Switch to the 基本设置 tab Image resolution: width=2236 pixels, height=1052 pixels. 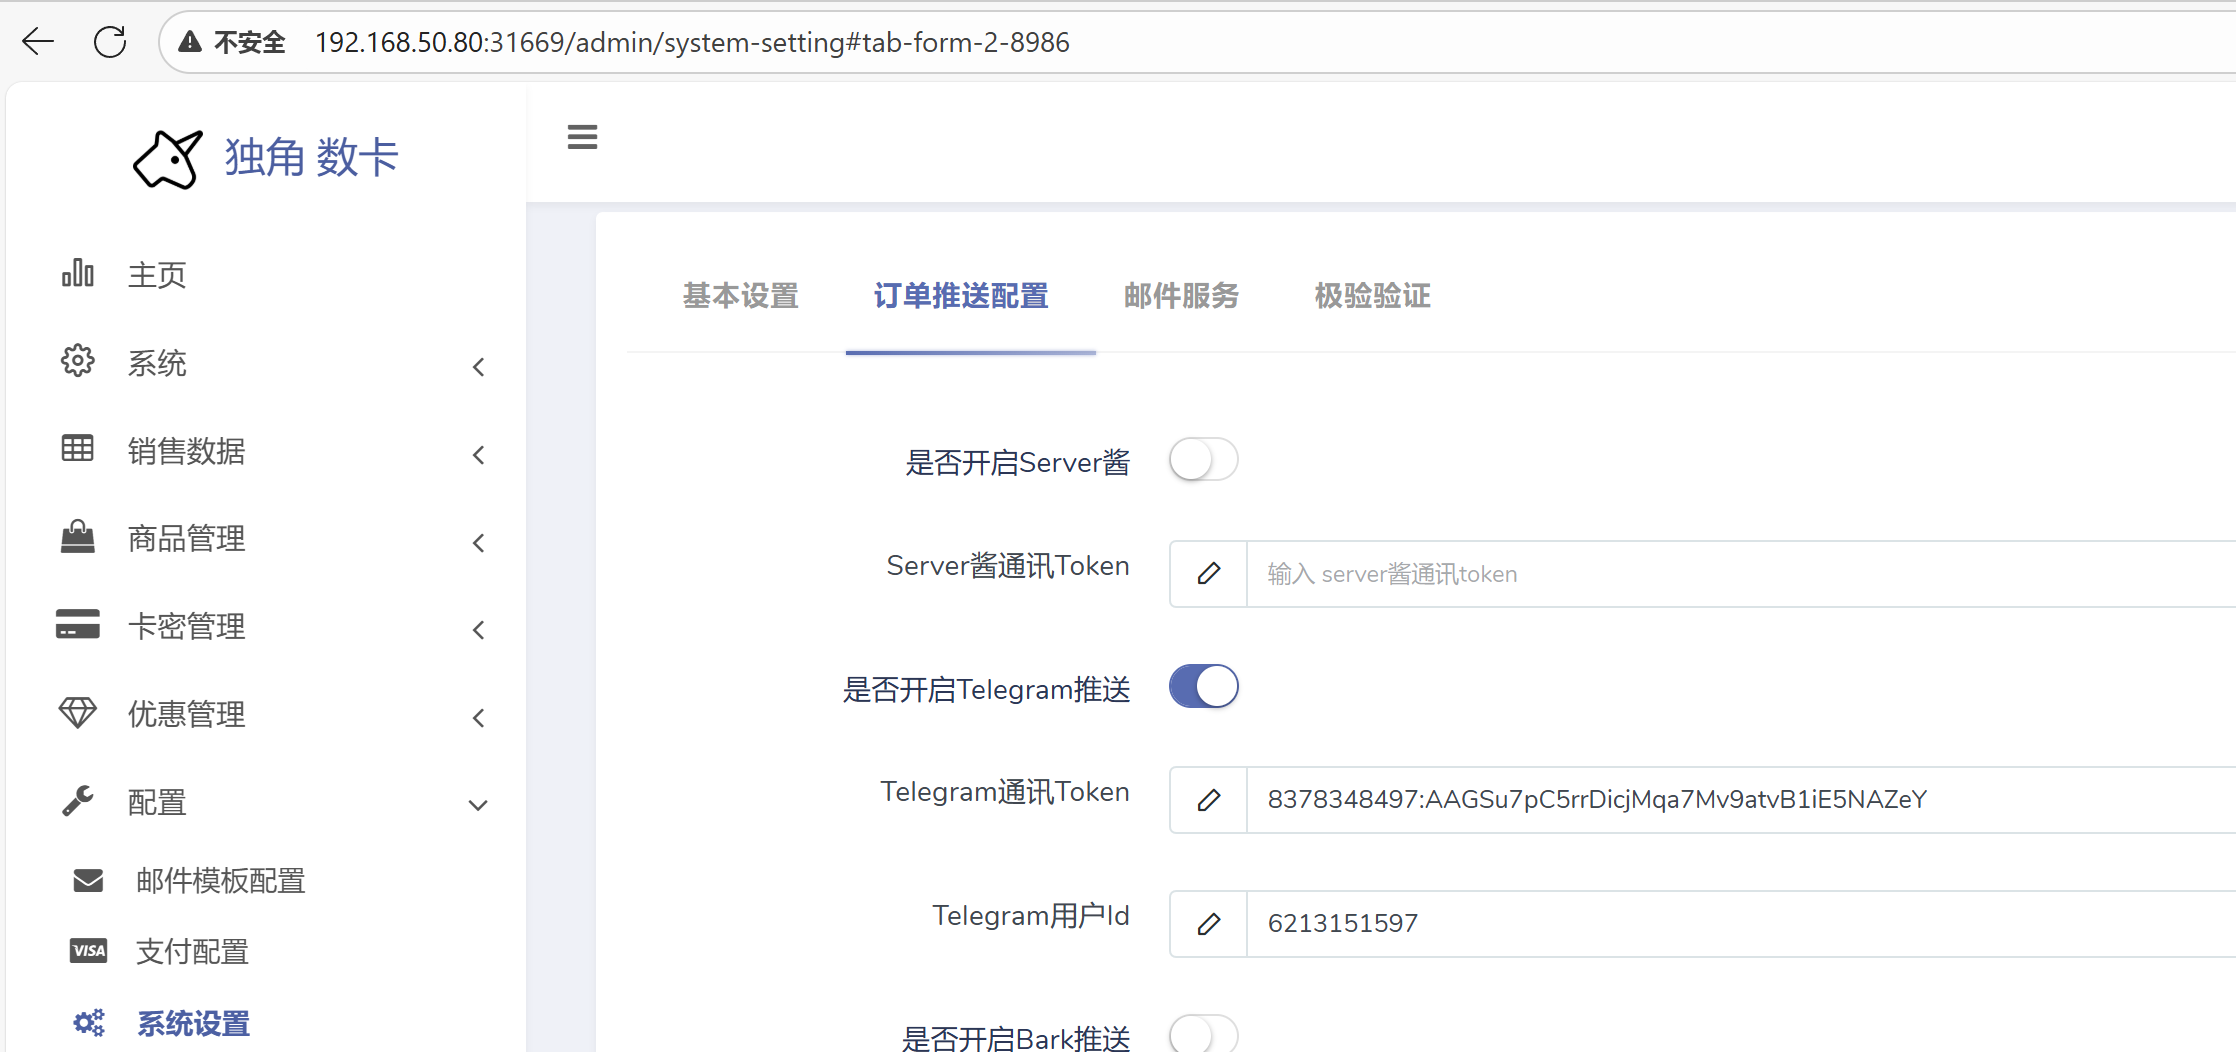point(740,296)
